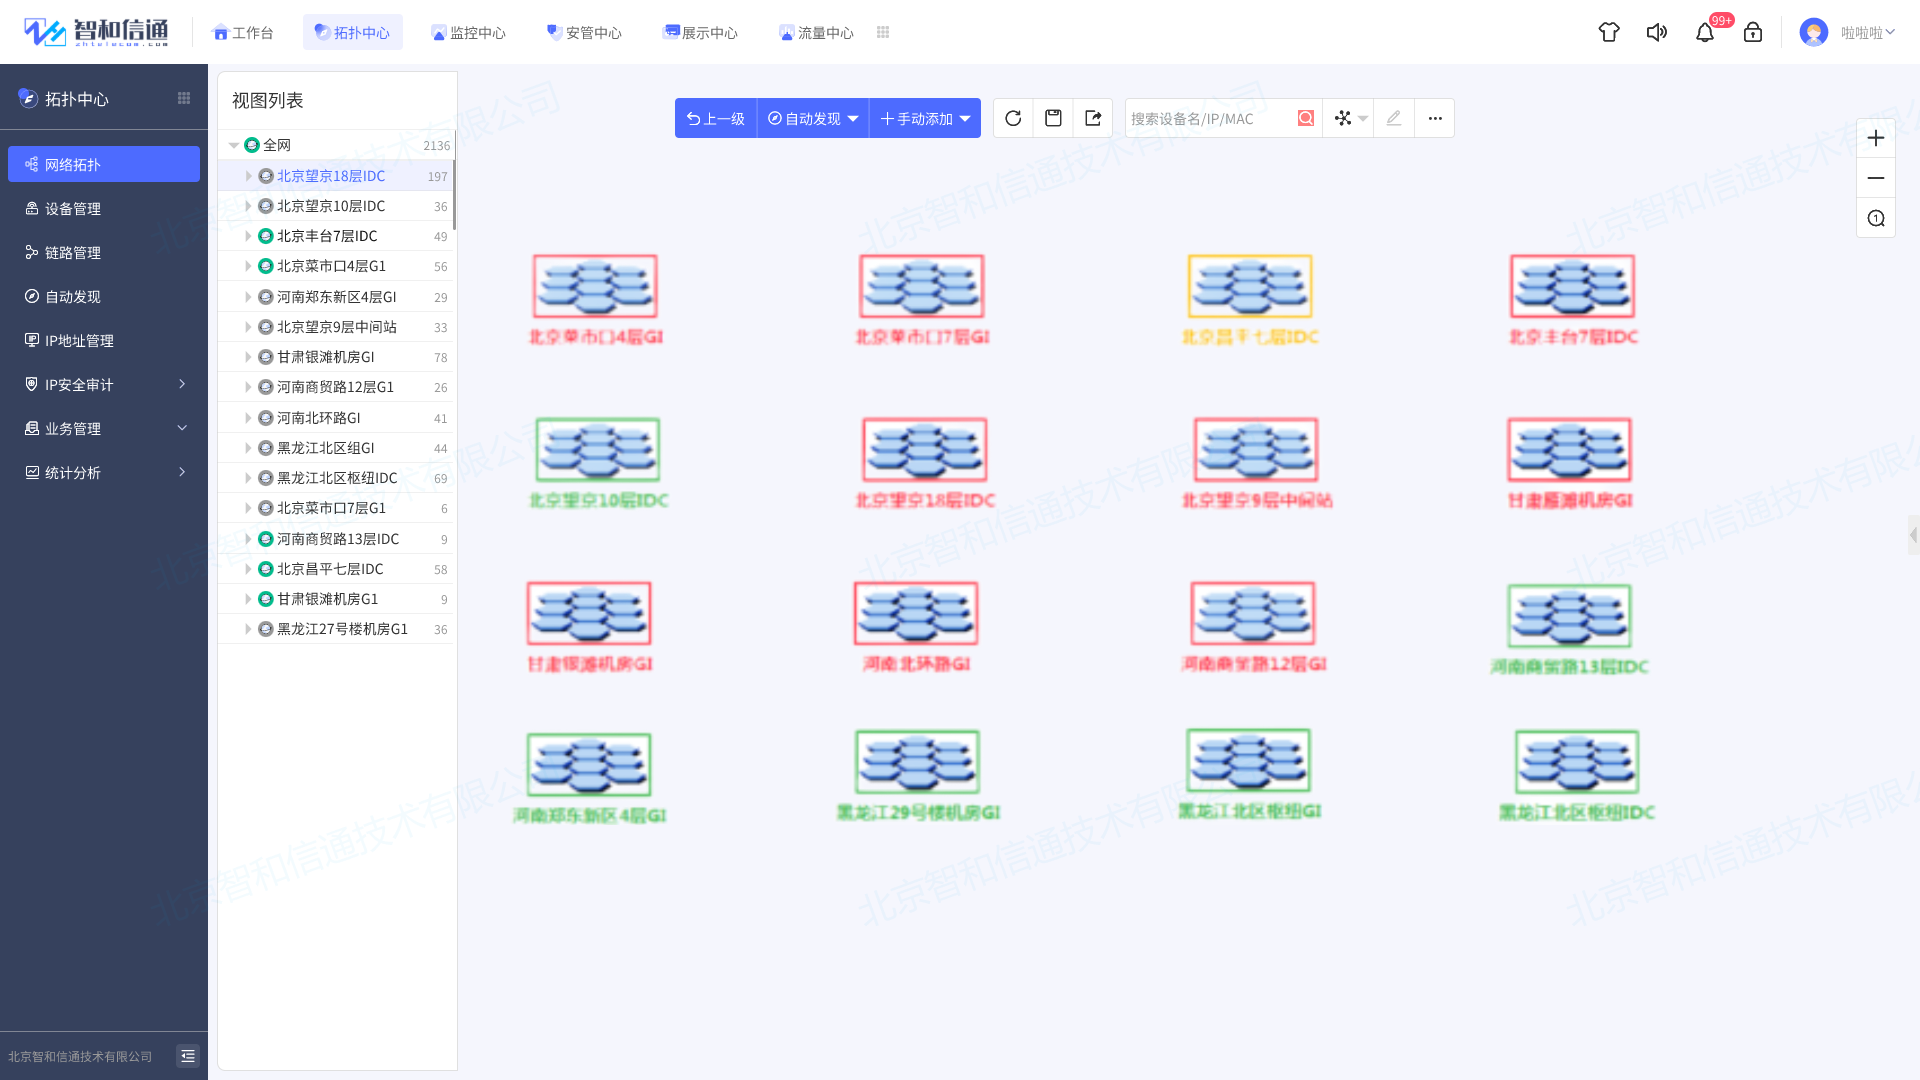Open 设备管理 from the left sidebar
1920x1080 pixels.
pos(70,208)
